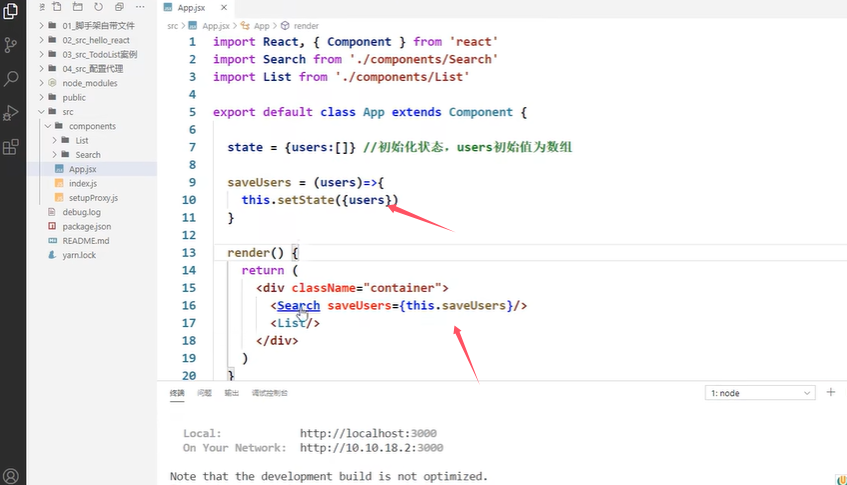The image size is (847, 485).
Task: Click the './components/List' import path
Action: pos(401,77)
